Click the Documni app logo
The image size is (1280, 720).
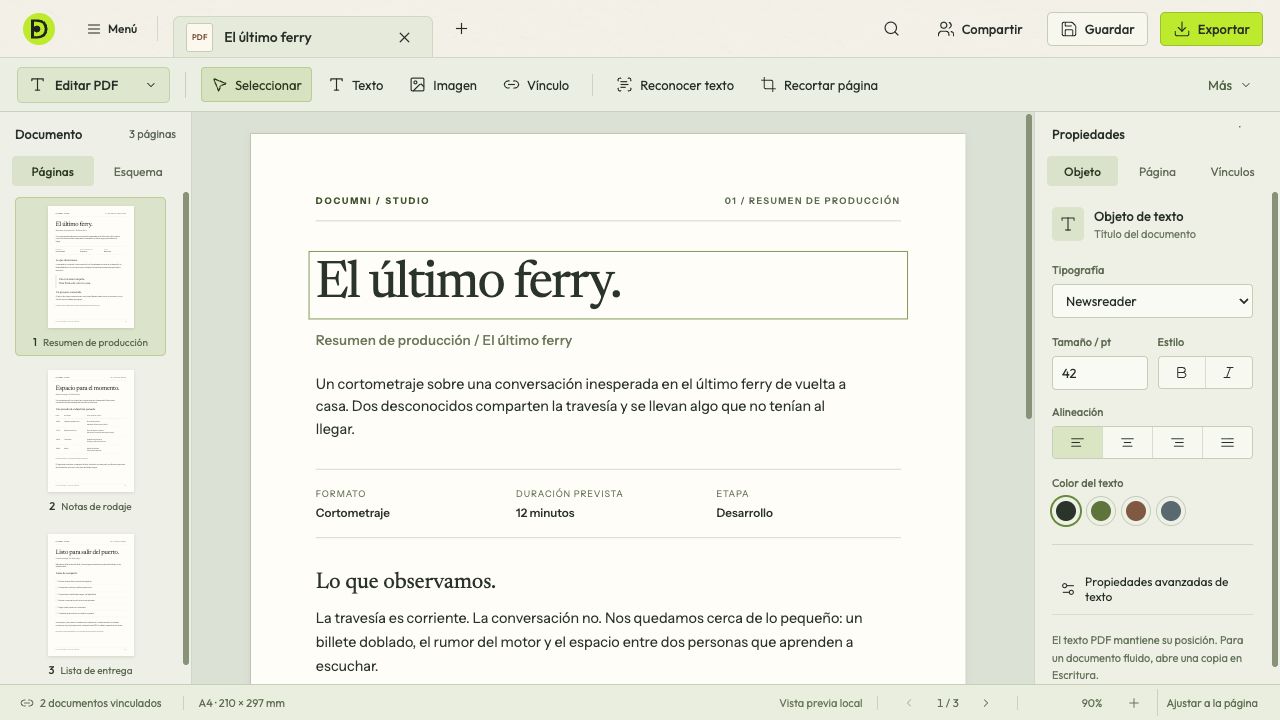pyautogui.click(x=38, y=29)
